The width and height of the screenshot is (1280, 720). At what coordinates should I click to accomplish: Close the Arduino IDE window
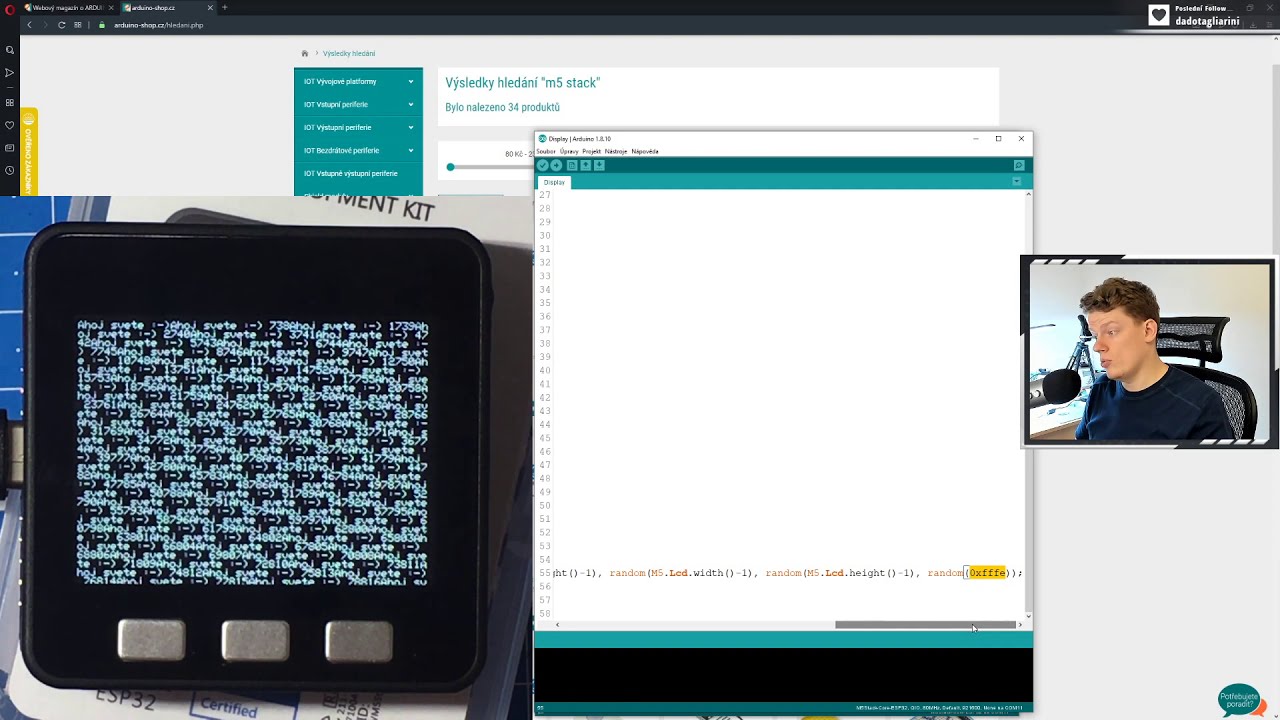(1021, 139)
